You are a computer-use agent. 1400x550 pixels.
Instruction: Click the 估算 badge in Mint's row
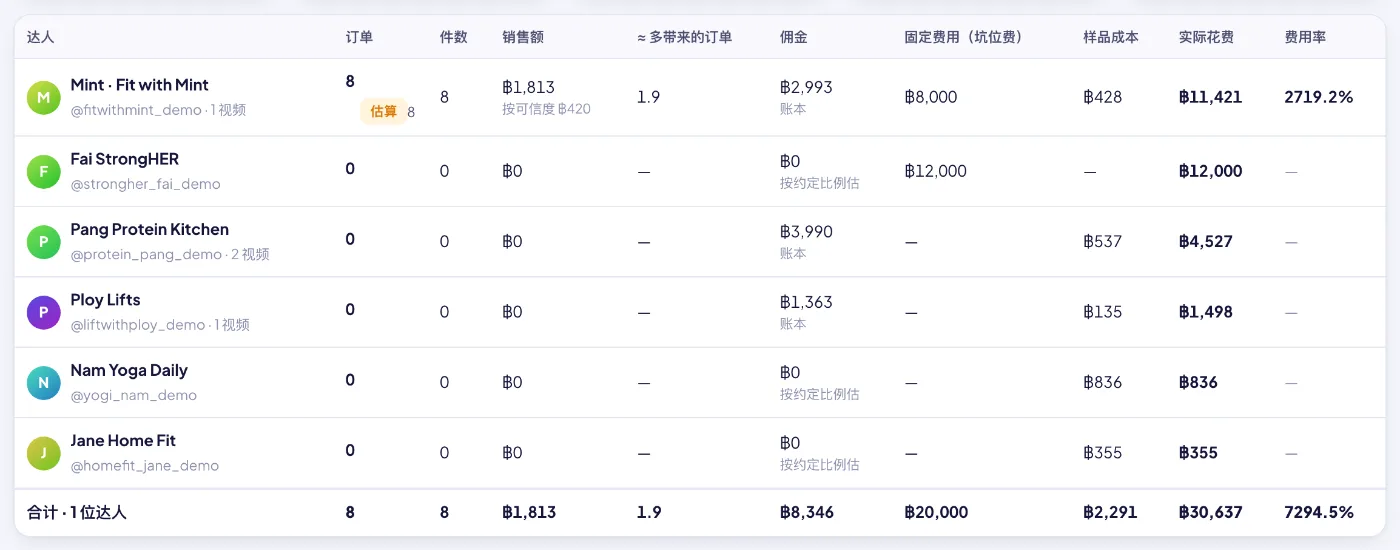(384, 111)
